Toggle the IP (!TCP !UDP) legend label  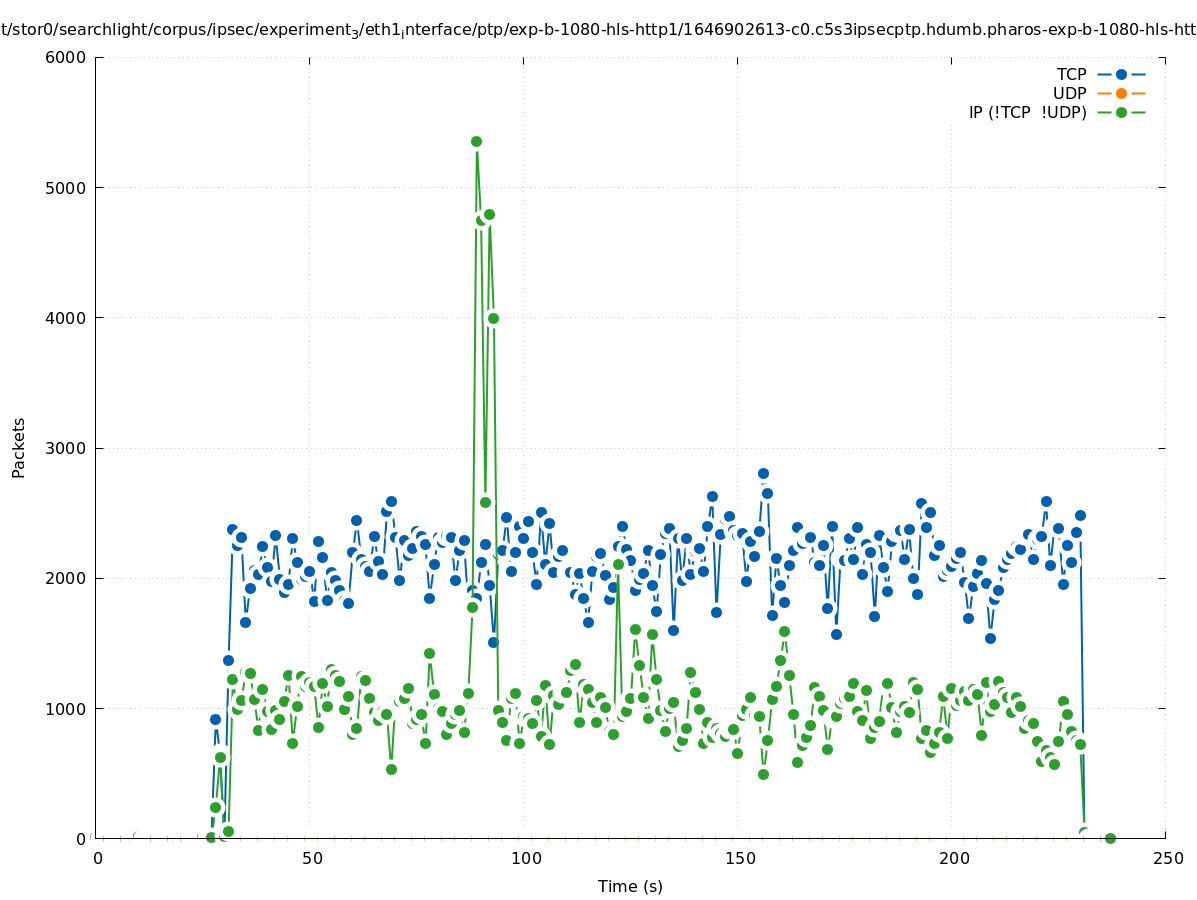click(x=1027, y=112)
